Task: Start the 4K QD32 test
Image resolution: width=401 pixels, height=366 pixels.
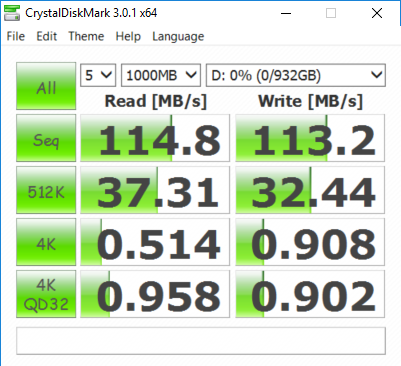Action: tap(46, 294)
